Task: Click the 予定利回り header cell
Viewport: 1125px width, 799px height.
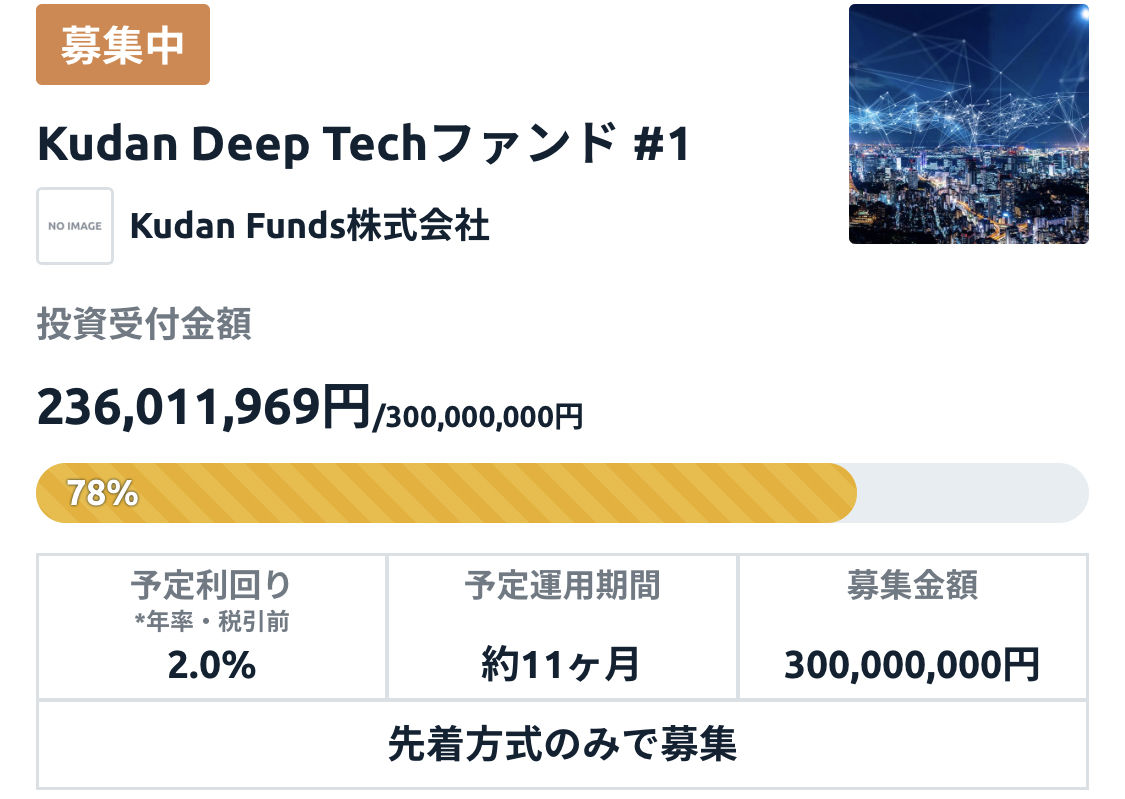Action: click(212, 585)
